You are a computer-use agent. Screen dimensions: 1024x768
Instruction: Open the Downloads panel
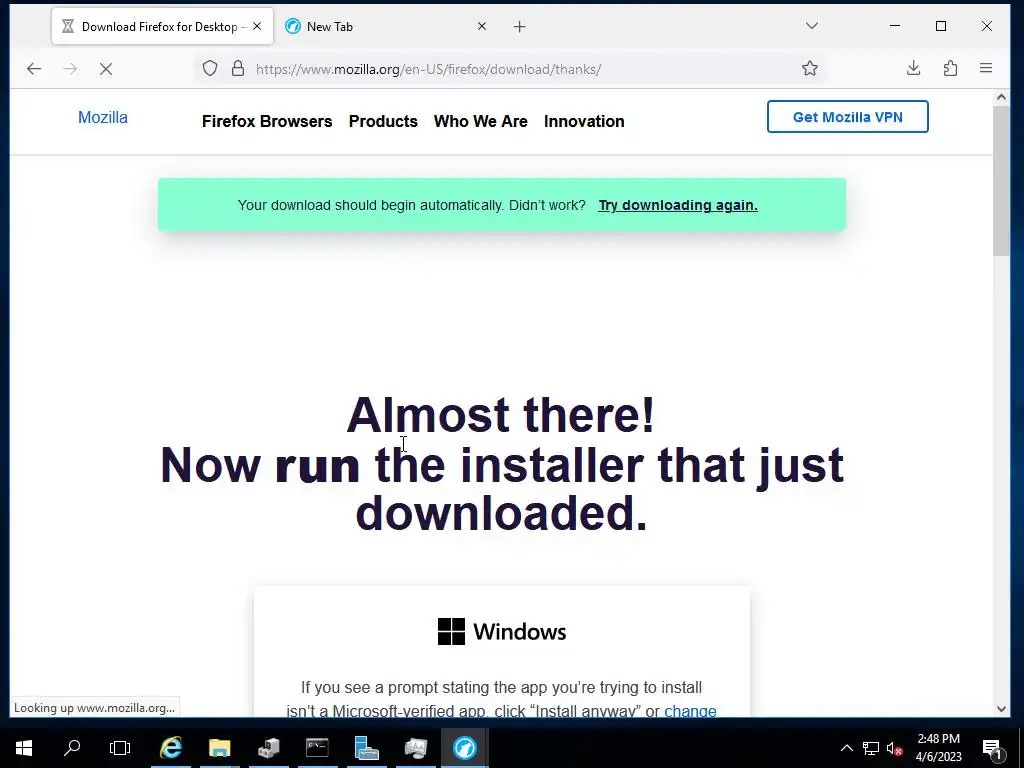(914, 69)
